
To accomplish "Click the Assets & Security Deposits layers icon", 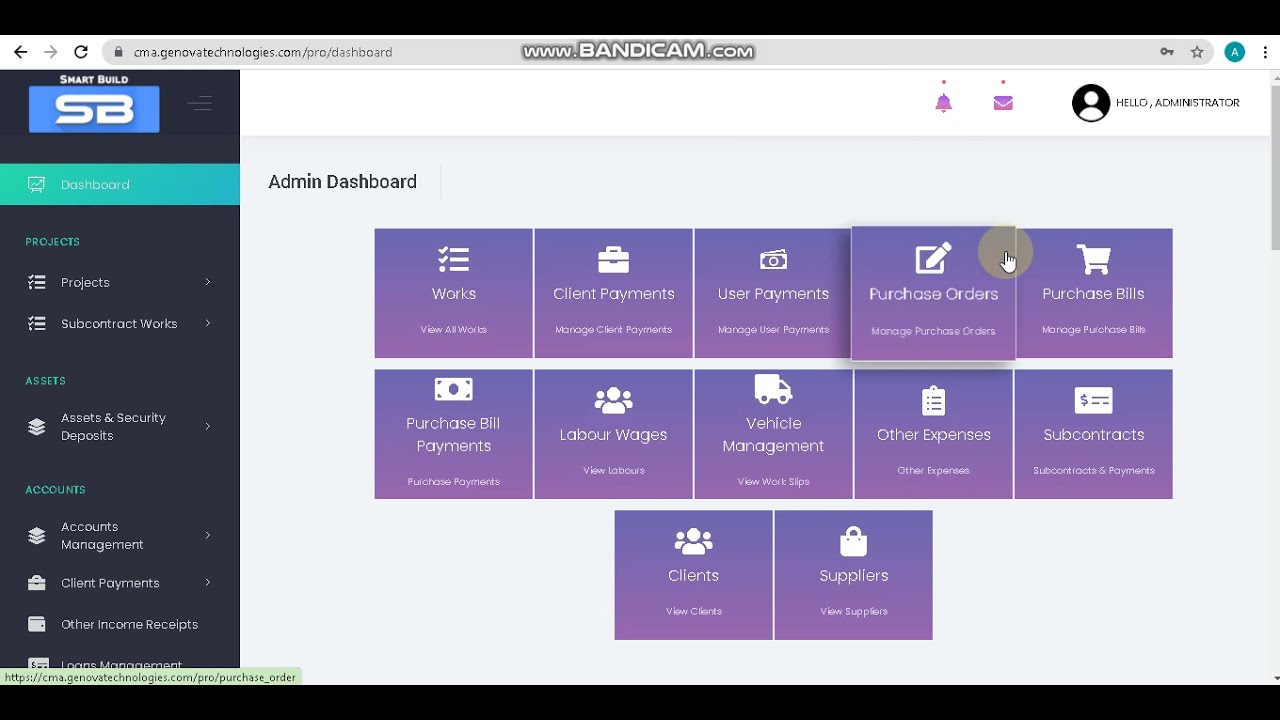I will pos(37,427).
